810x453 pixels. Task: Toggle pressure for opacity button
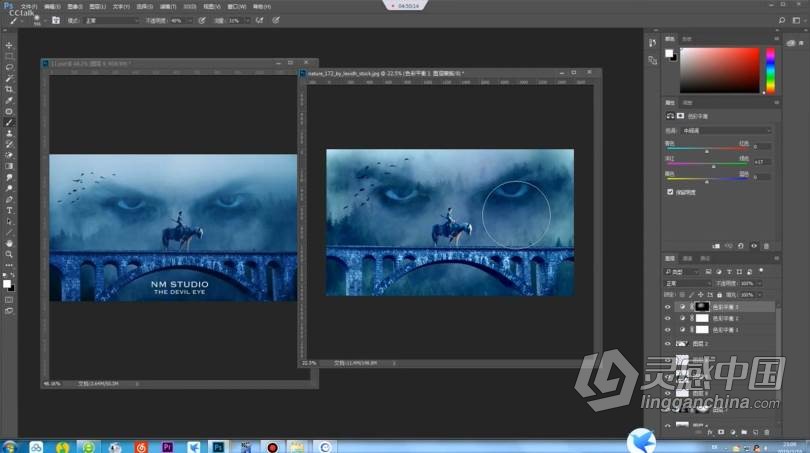tap(202, 21)
